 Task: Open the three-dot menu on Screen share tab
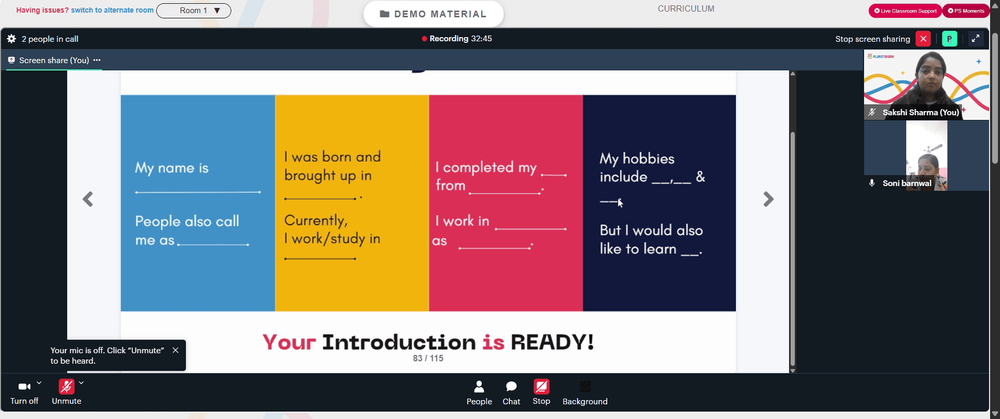point(97,60)
